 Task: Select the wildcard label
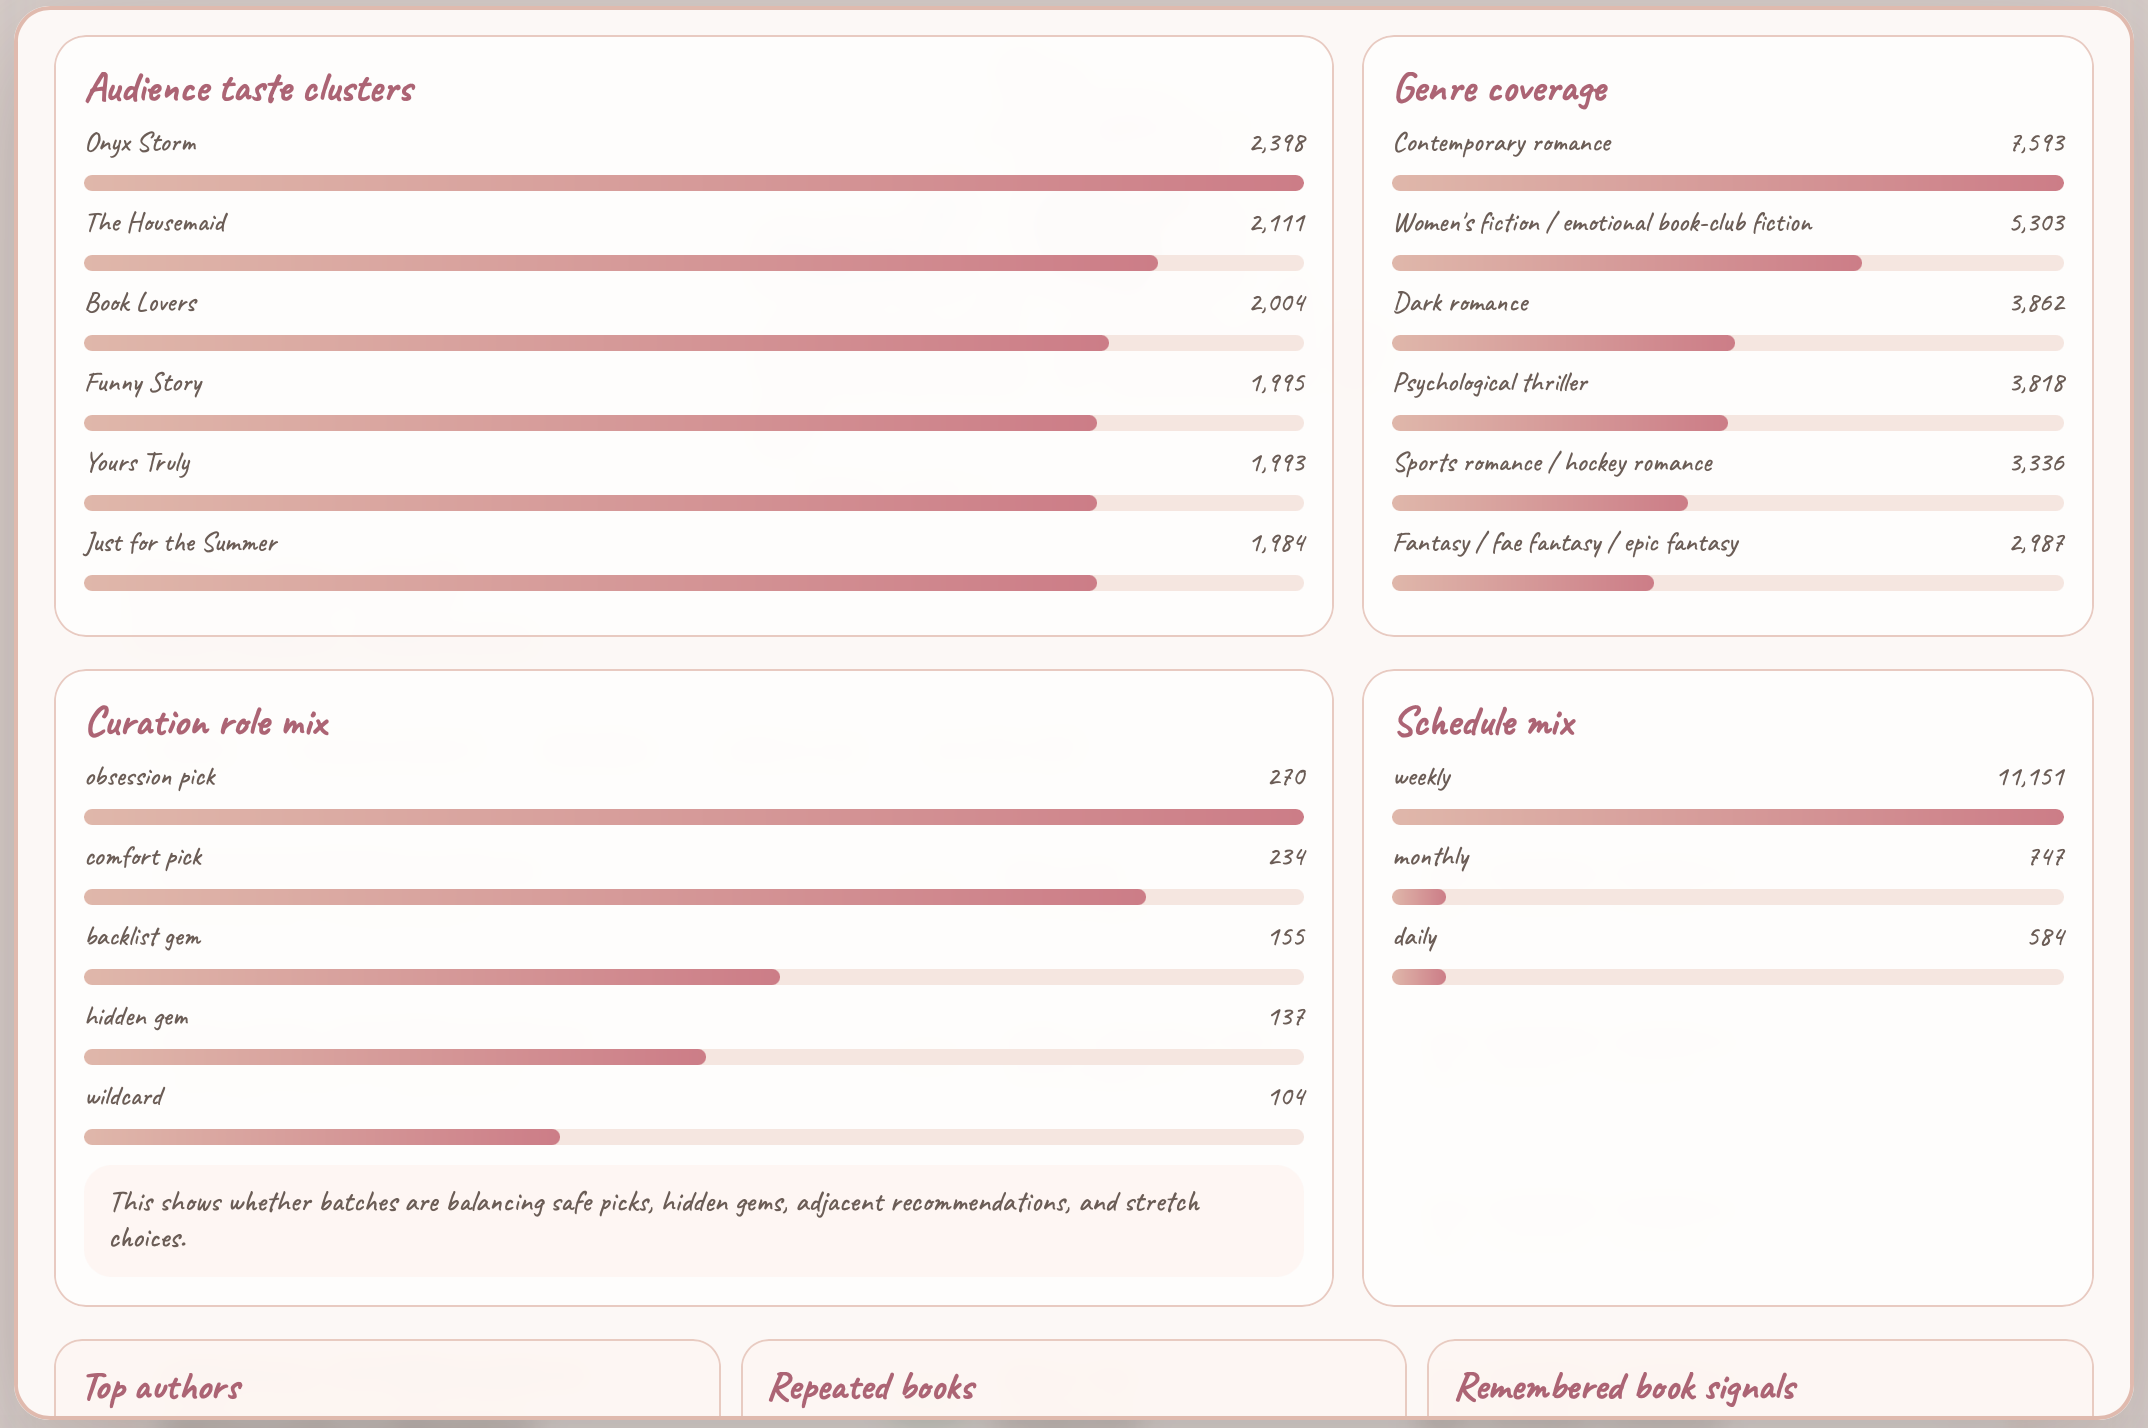click(x=125, y=1097)
